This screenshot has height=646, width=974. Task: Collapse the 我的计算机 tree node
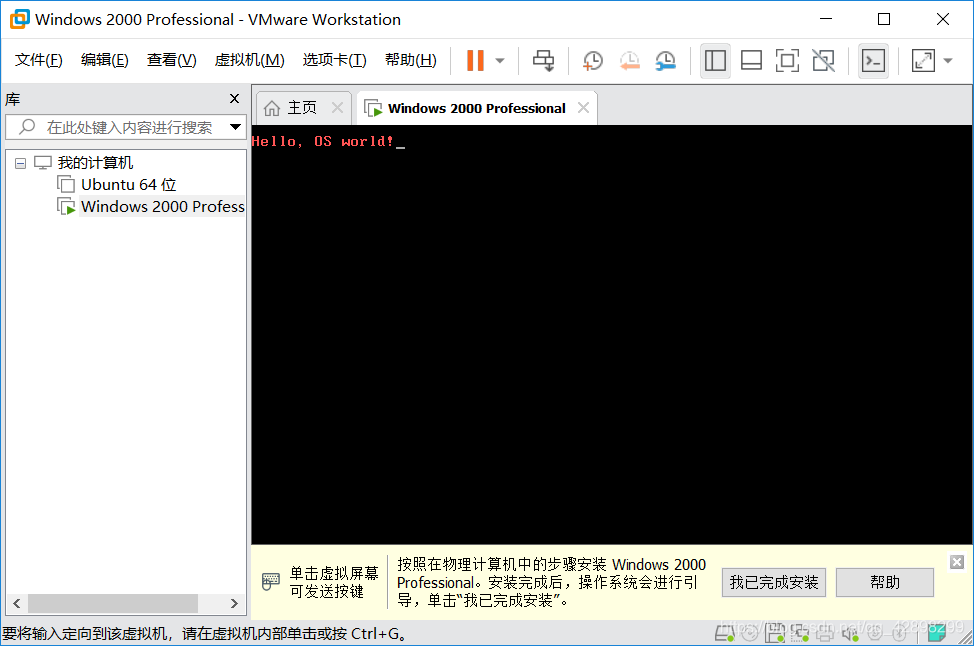click(20, 163)
